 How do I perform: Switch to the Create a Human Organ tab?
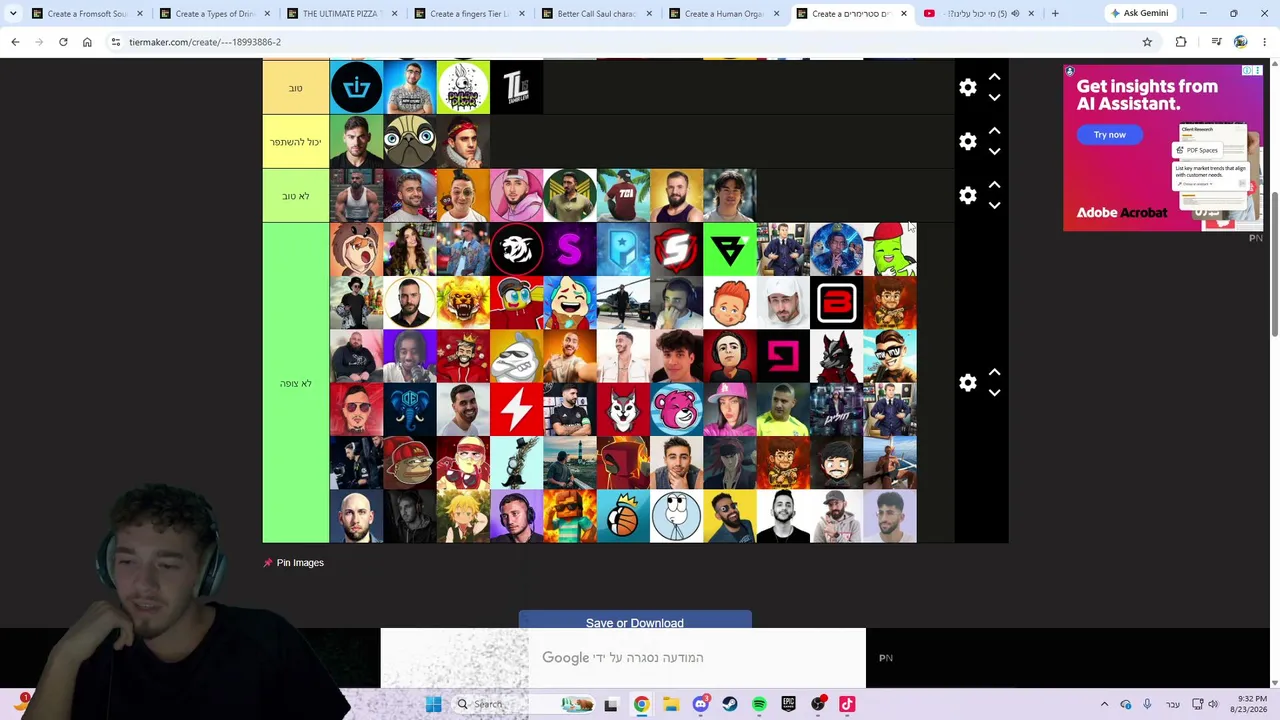(x=725, y=14)
